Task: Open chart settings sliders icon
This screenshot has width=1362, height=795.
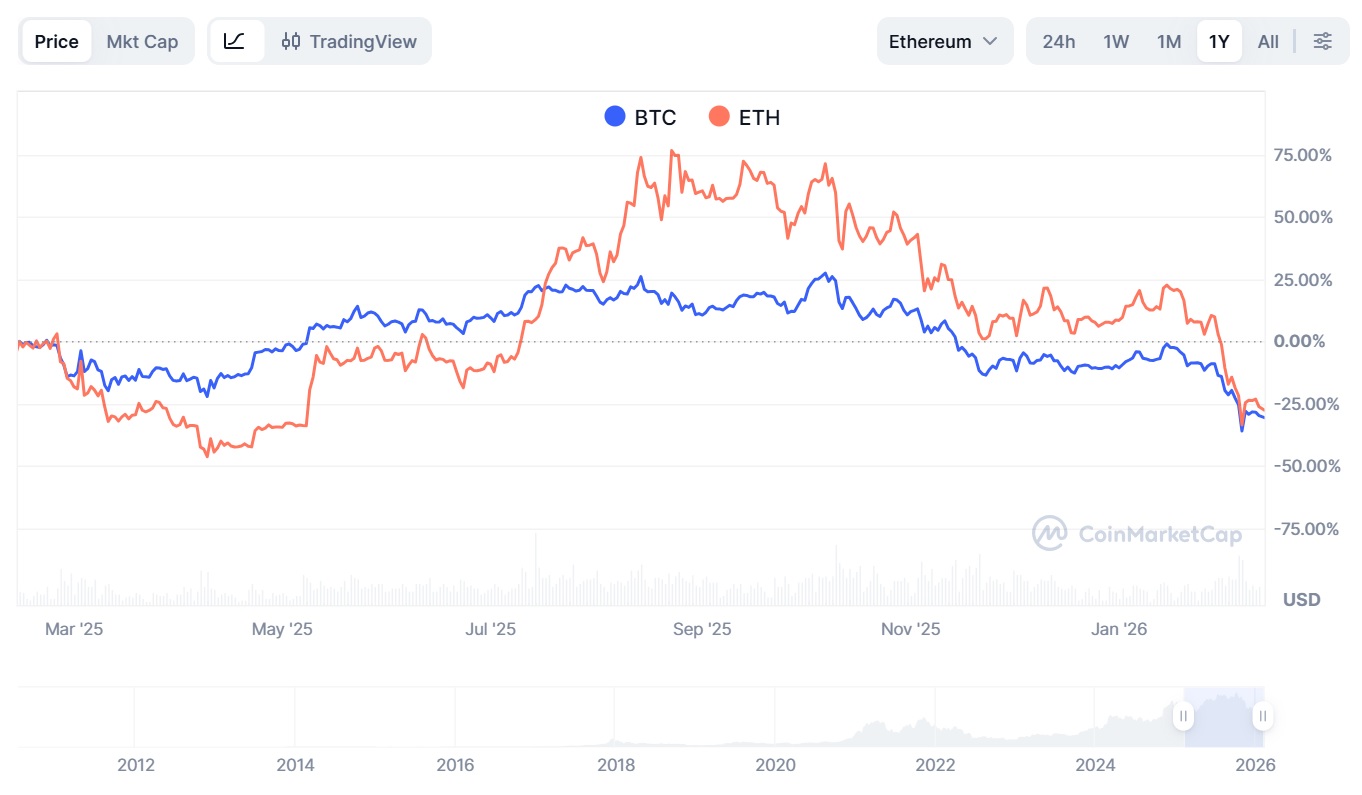Action: click(x=1322, y=41)
